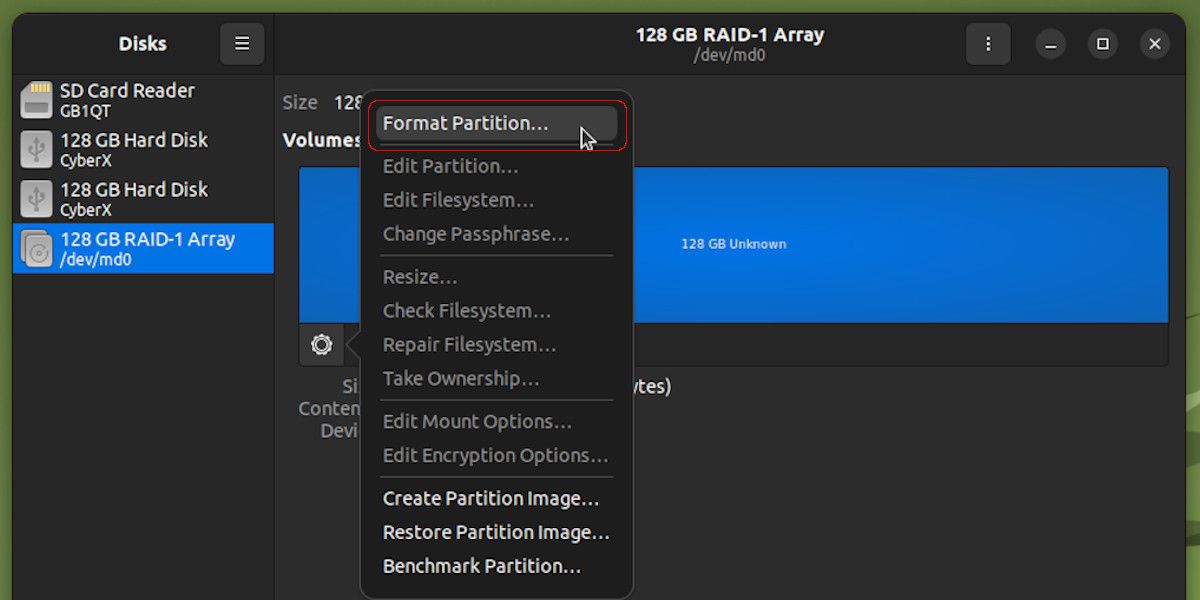
Task: Open the three-dot drive options menu
Action: tap(988, 43)
